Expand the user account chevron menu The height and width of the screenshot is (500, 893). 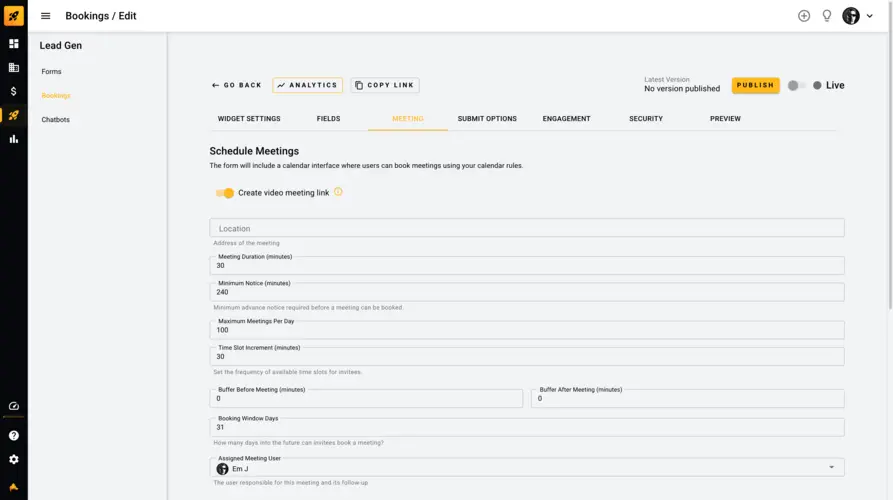(x=870, y=16)
